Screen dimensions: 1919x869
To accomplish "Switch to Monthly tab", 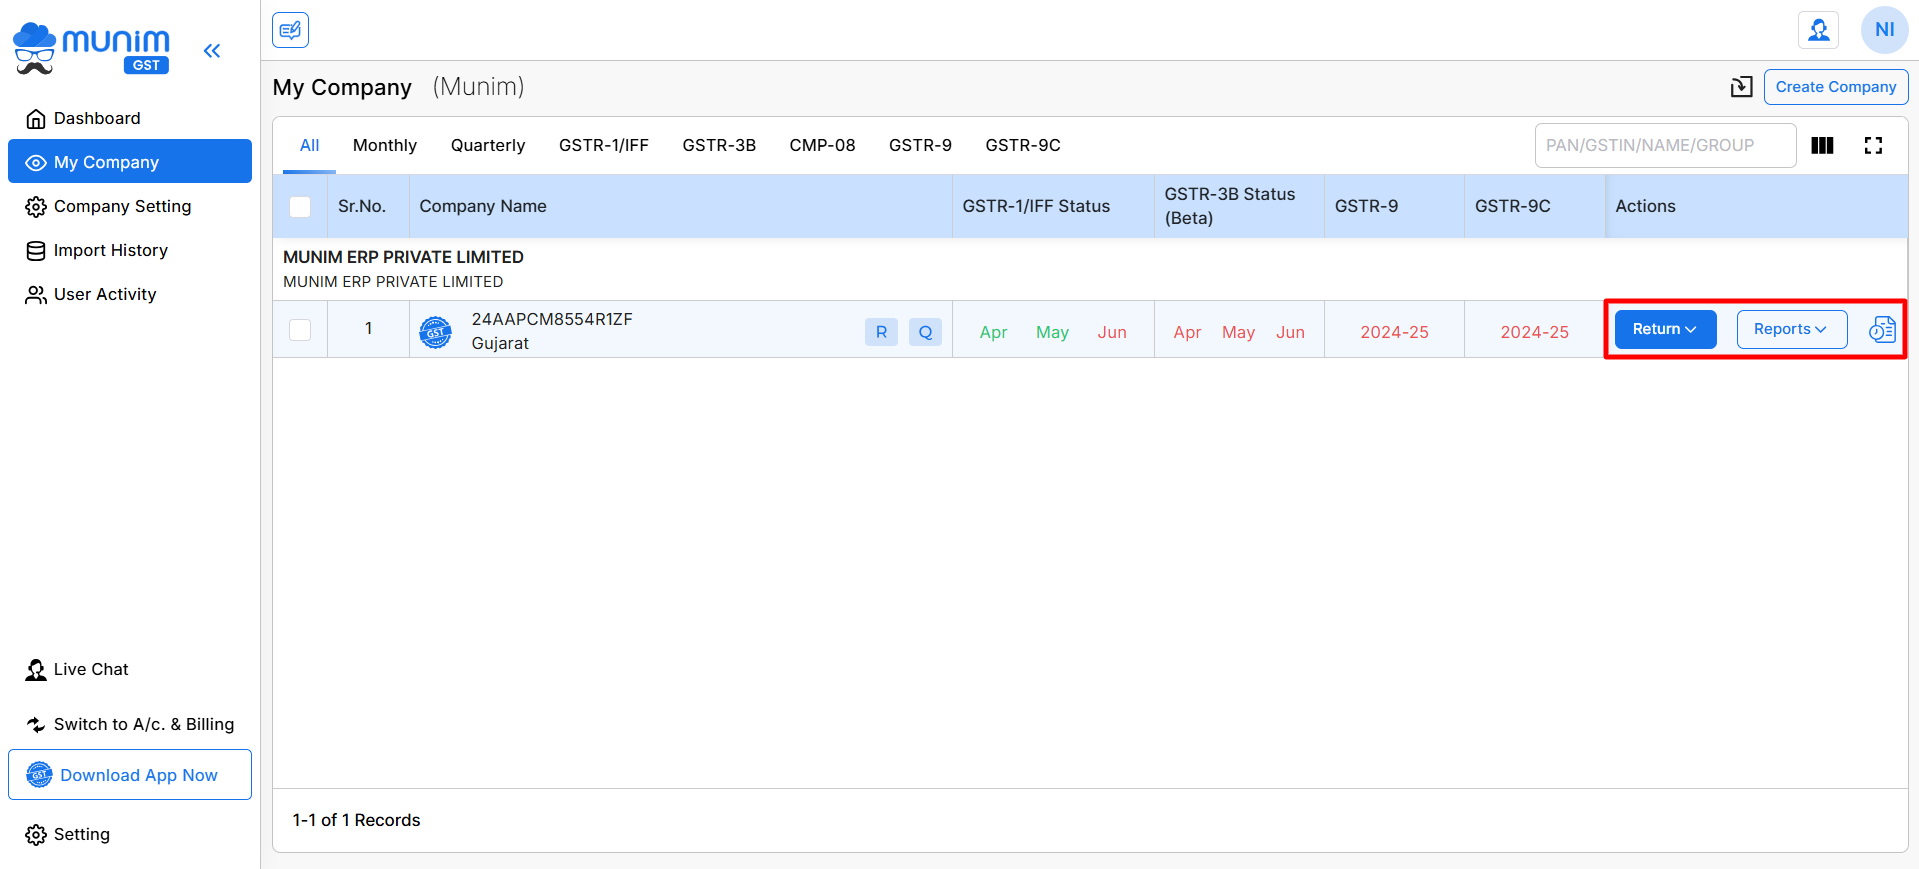I will tap(385, 145).
